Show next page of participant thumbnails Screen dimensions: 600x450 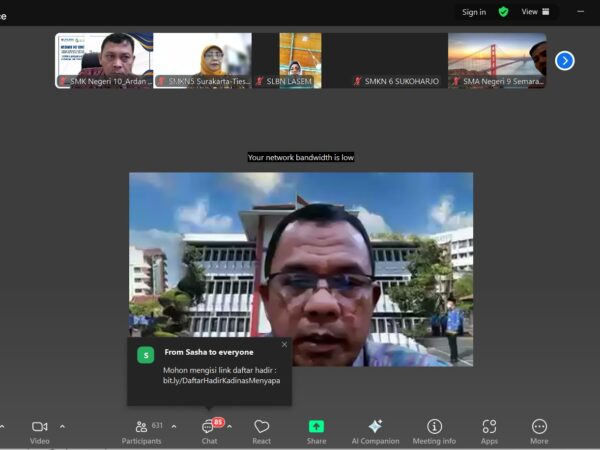pyautogui.click(x=565, y=60)
